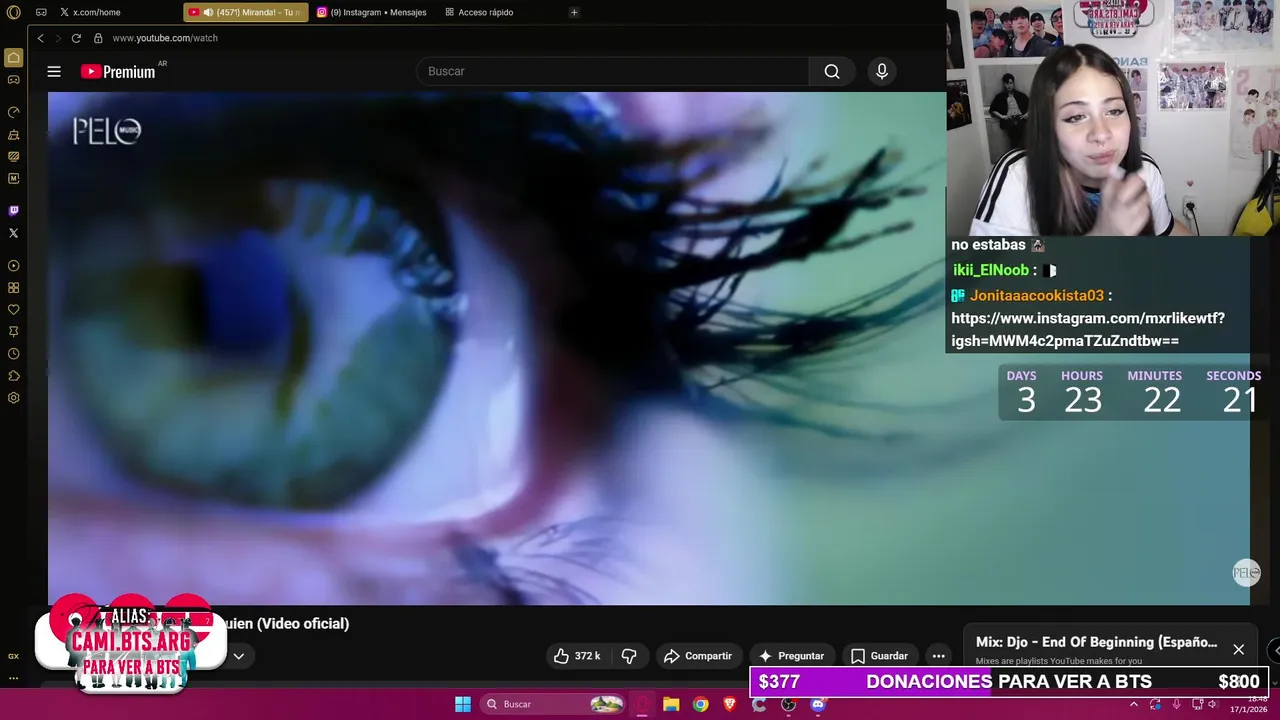Dislike the video
The height and width of the screenshot is (720, 1280).
coord(629,656)
